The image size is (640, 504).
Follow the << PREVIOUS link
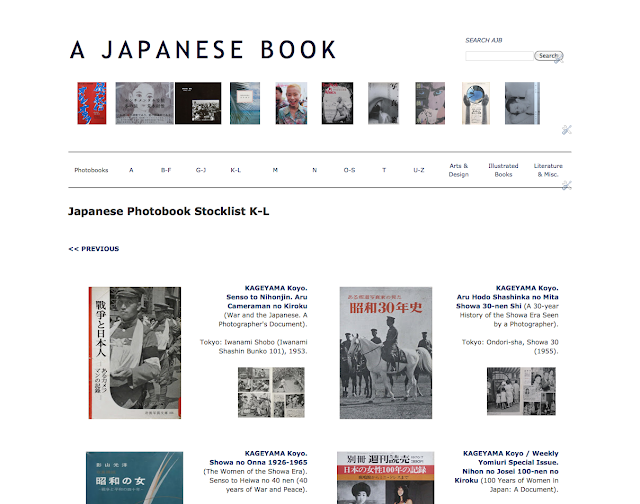coord(94,249)
